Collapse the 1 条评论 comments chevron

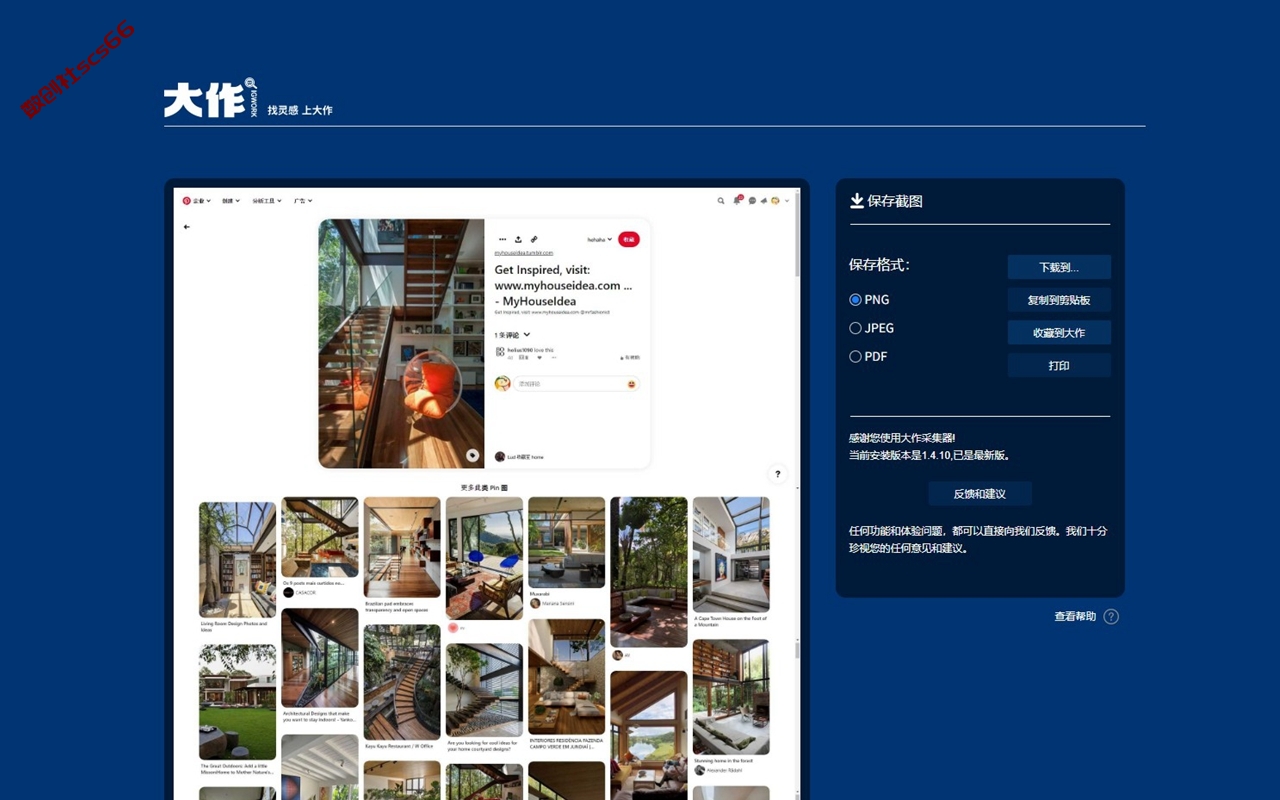coord(527,335)
